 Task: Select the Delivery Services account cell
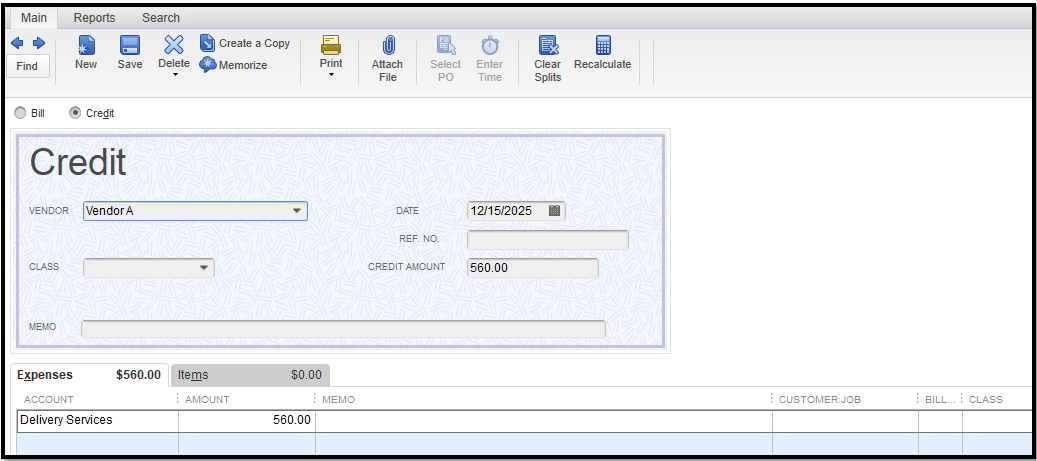click(x=98, y=421)
